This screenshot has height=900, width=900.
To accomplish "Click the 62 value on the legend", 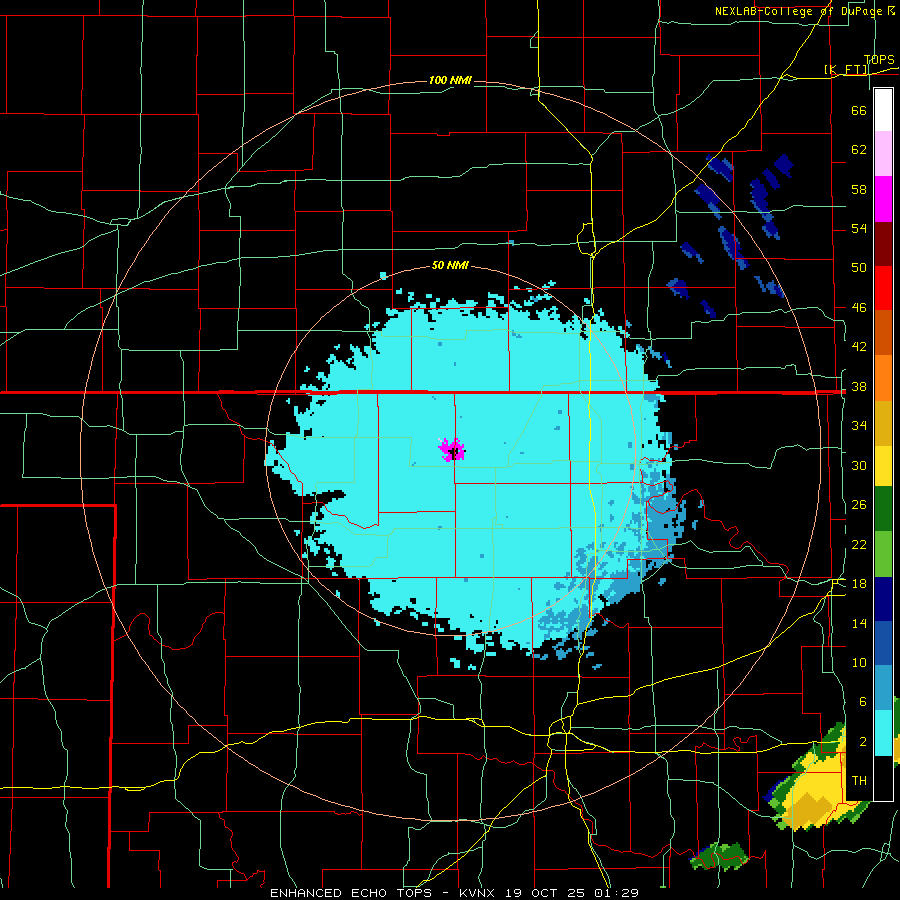I will pyautogui.click(x=859, y=150).
